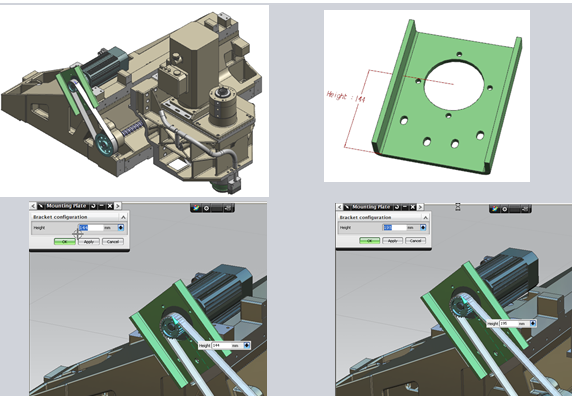The height and width of the screenshot is (396, 572).
Task: Go to previous step arrow in right dialog
Action: (x=339, y=207)
